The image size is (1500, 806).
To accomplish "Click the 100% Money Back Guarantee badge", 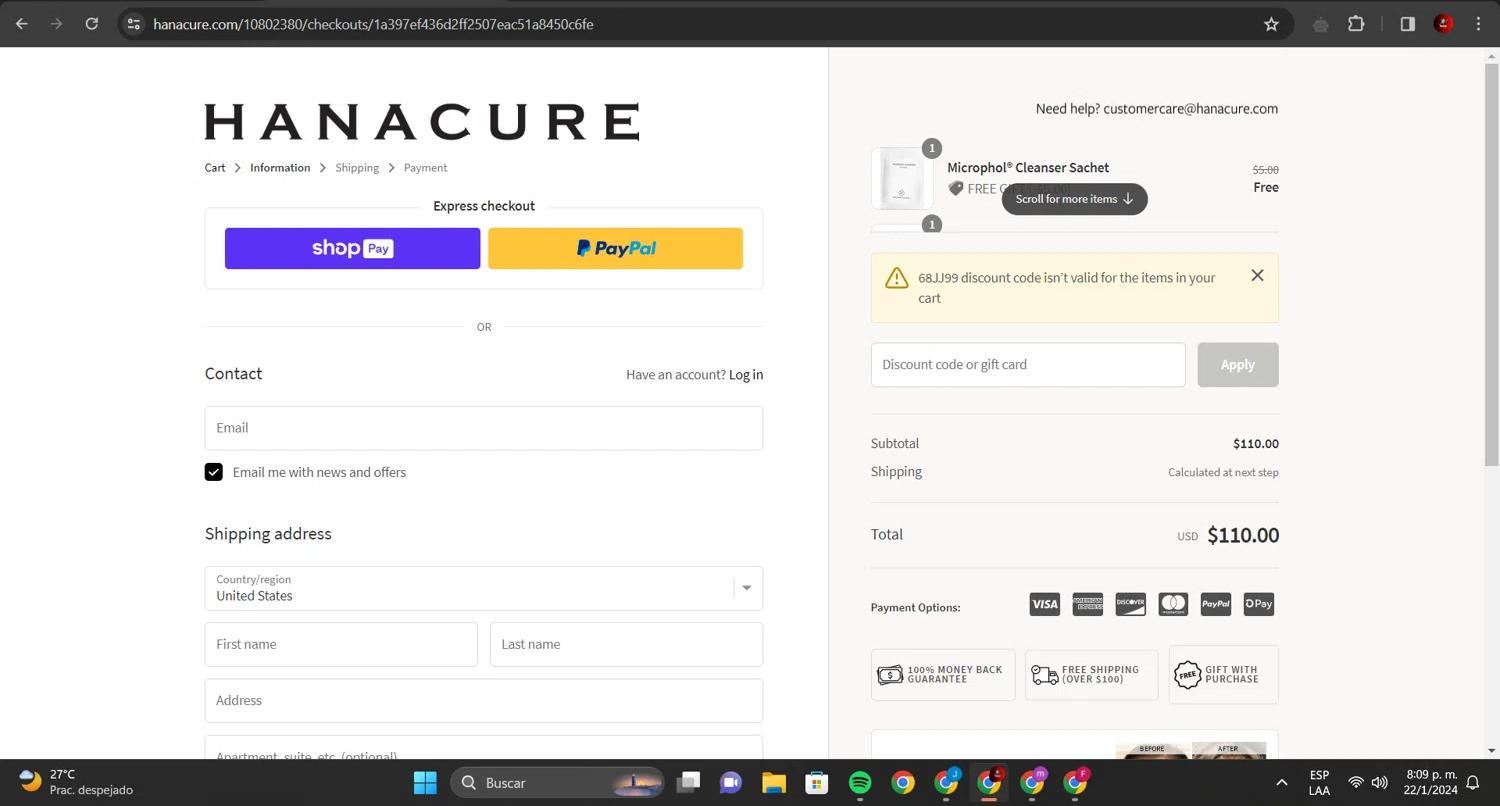I will 943,675.
